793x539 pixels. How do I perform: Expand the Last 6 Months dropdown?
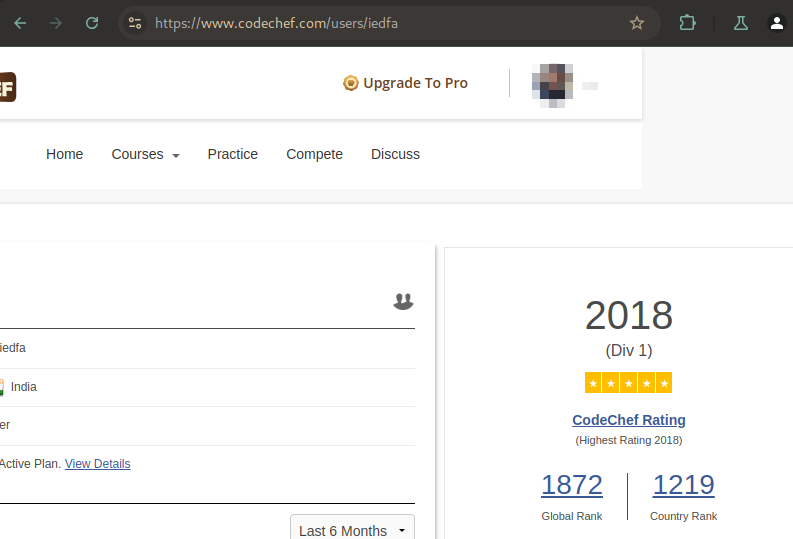coord(353,528)
